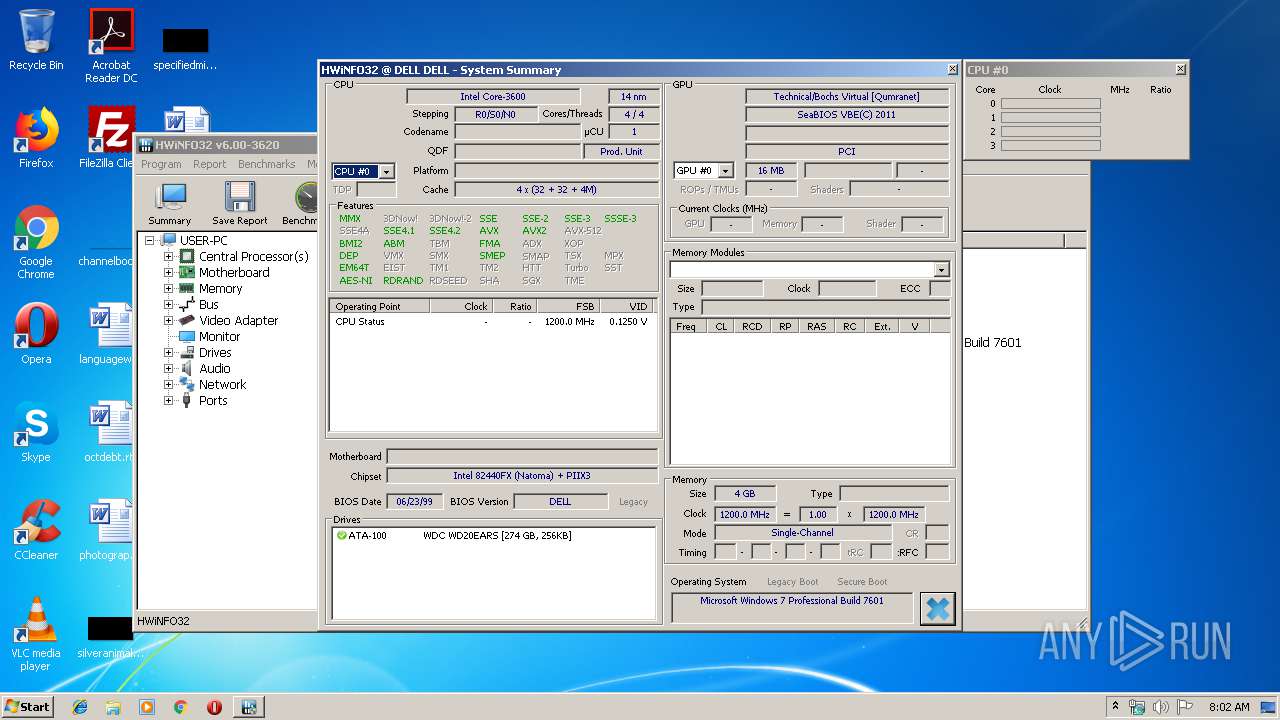
Task: Collapse the USER-PC root node
Action: point(150,240)
